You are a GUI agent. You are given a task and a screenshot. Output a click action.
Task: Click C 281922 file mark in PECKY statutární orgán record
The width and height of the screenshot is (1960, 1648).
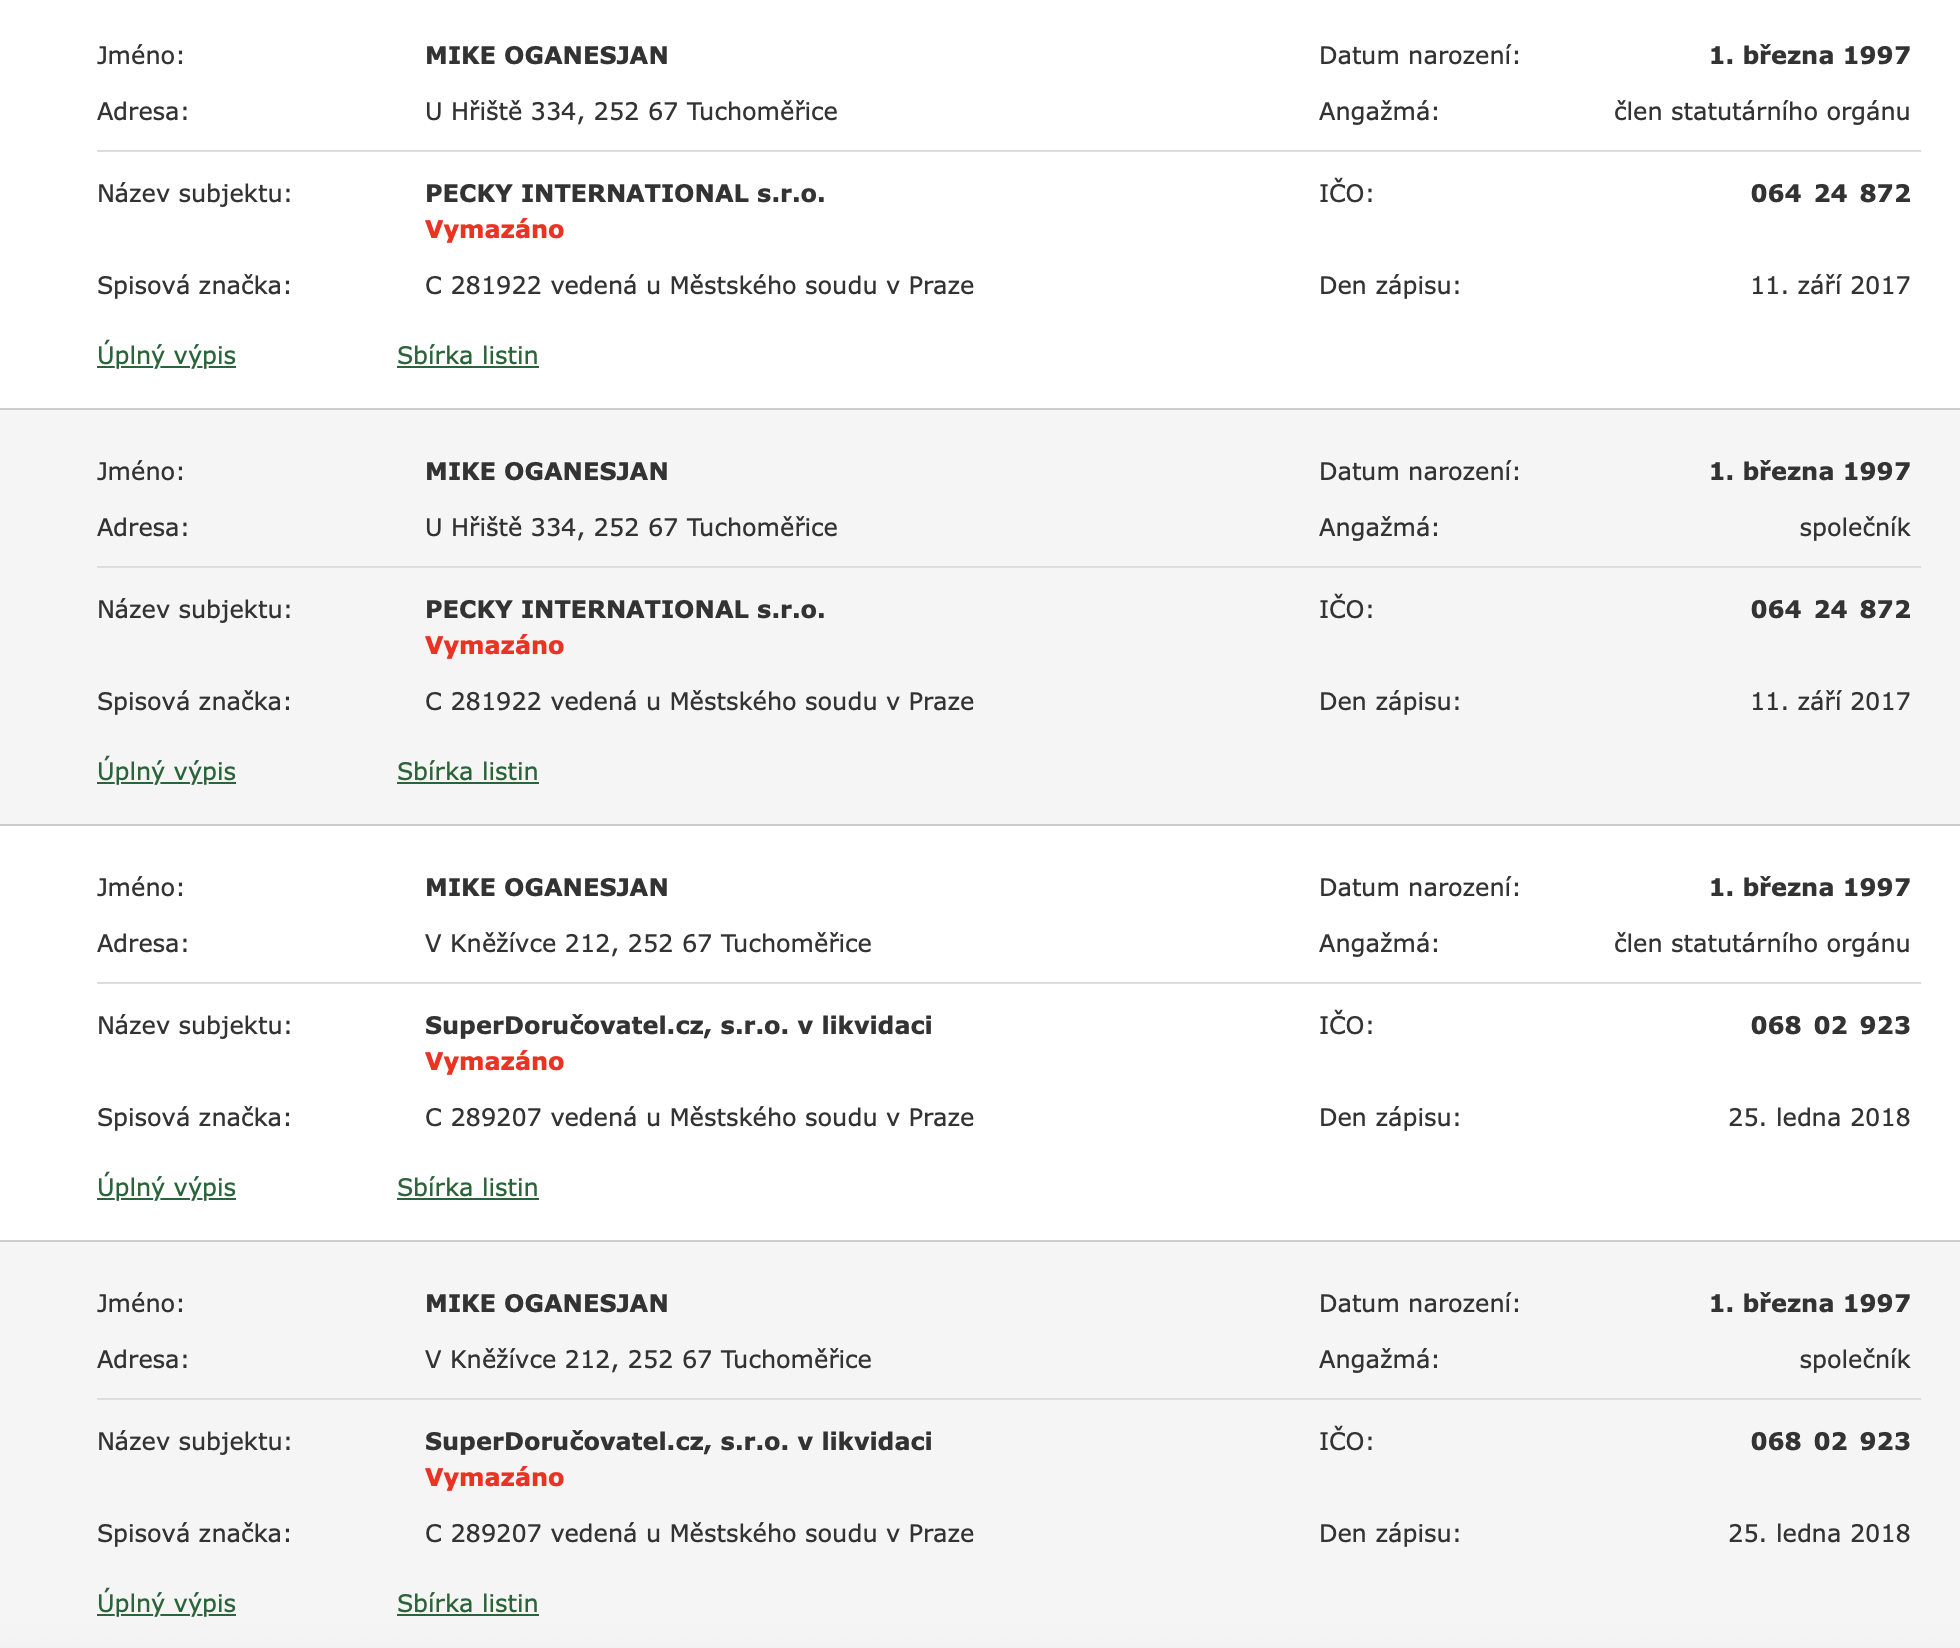(x=699, y=285)
